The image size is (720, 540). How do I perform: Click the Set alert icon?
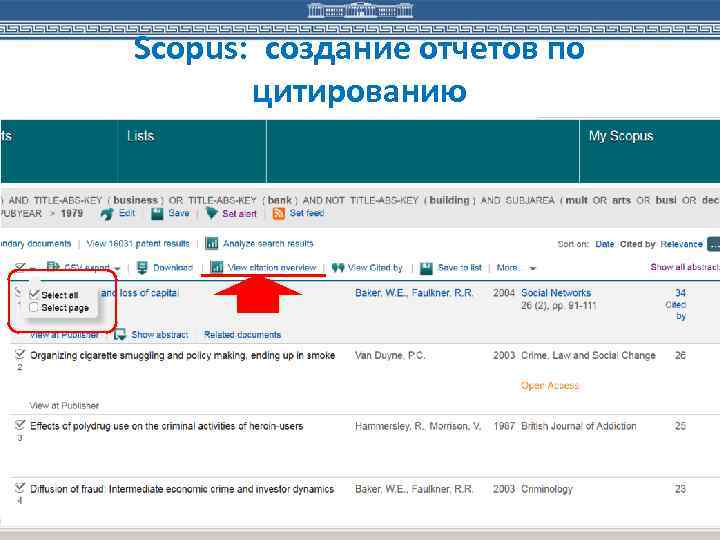click(x=212, y=214)
